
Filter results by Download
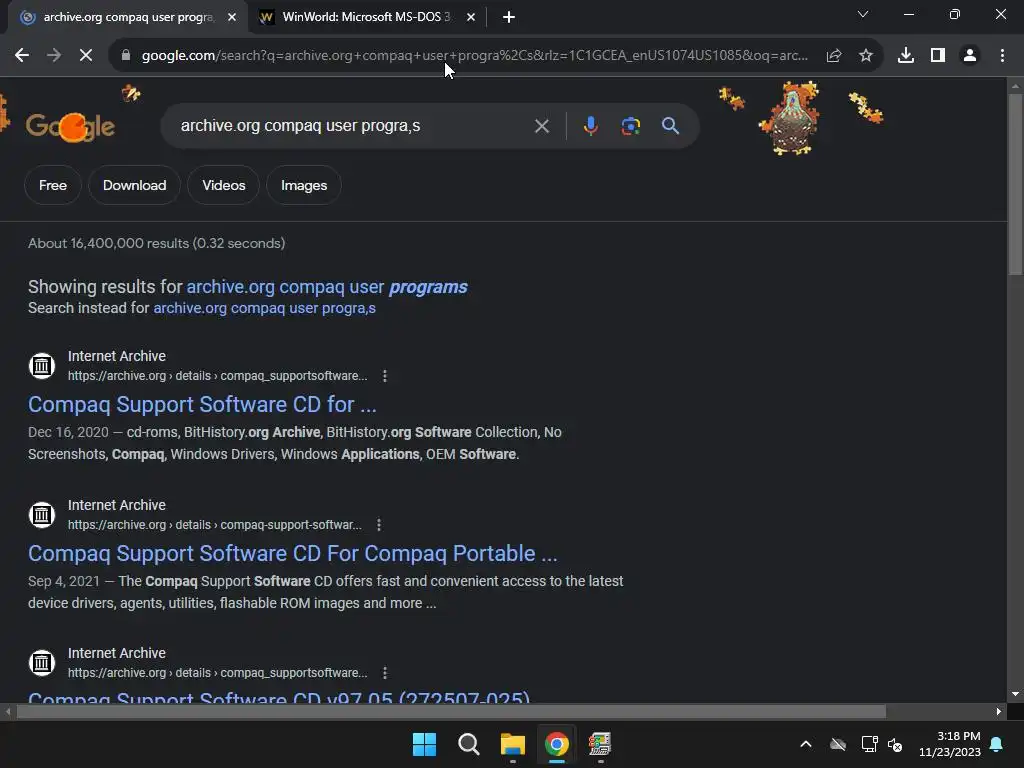tap(135, 185)
